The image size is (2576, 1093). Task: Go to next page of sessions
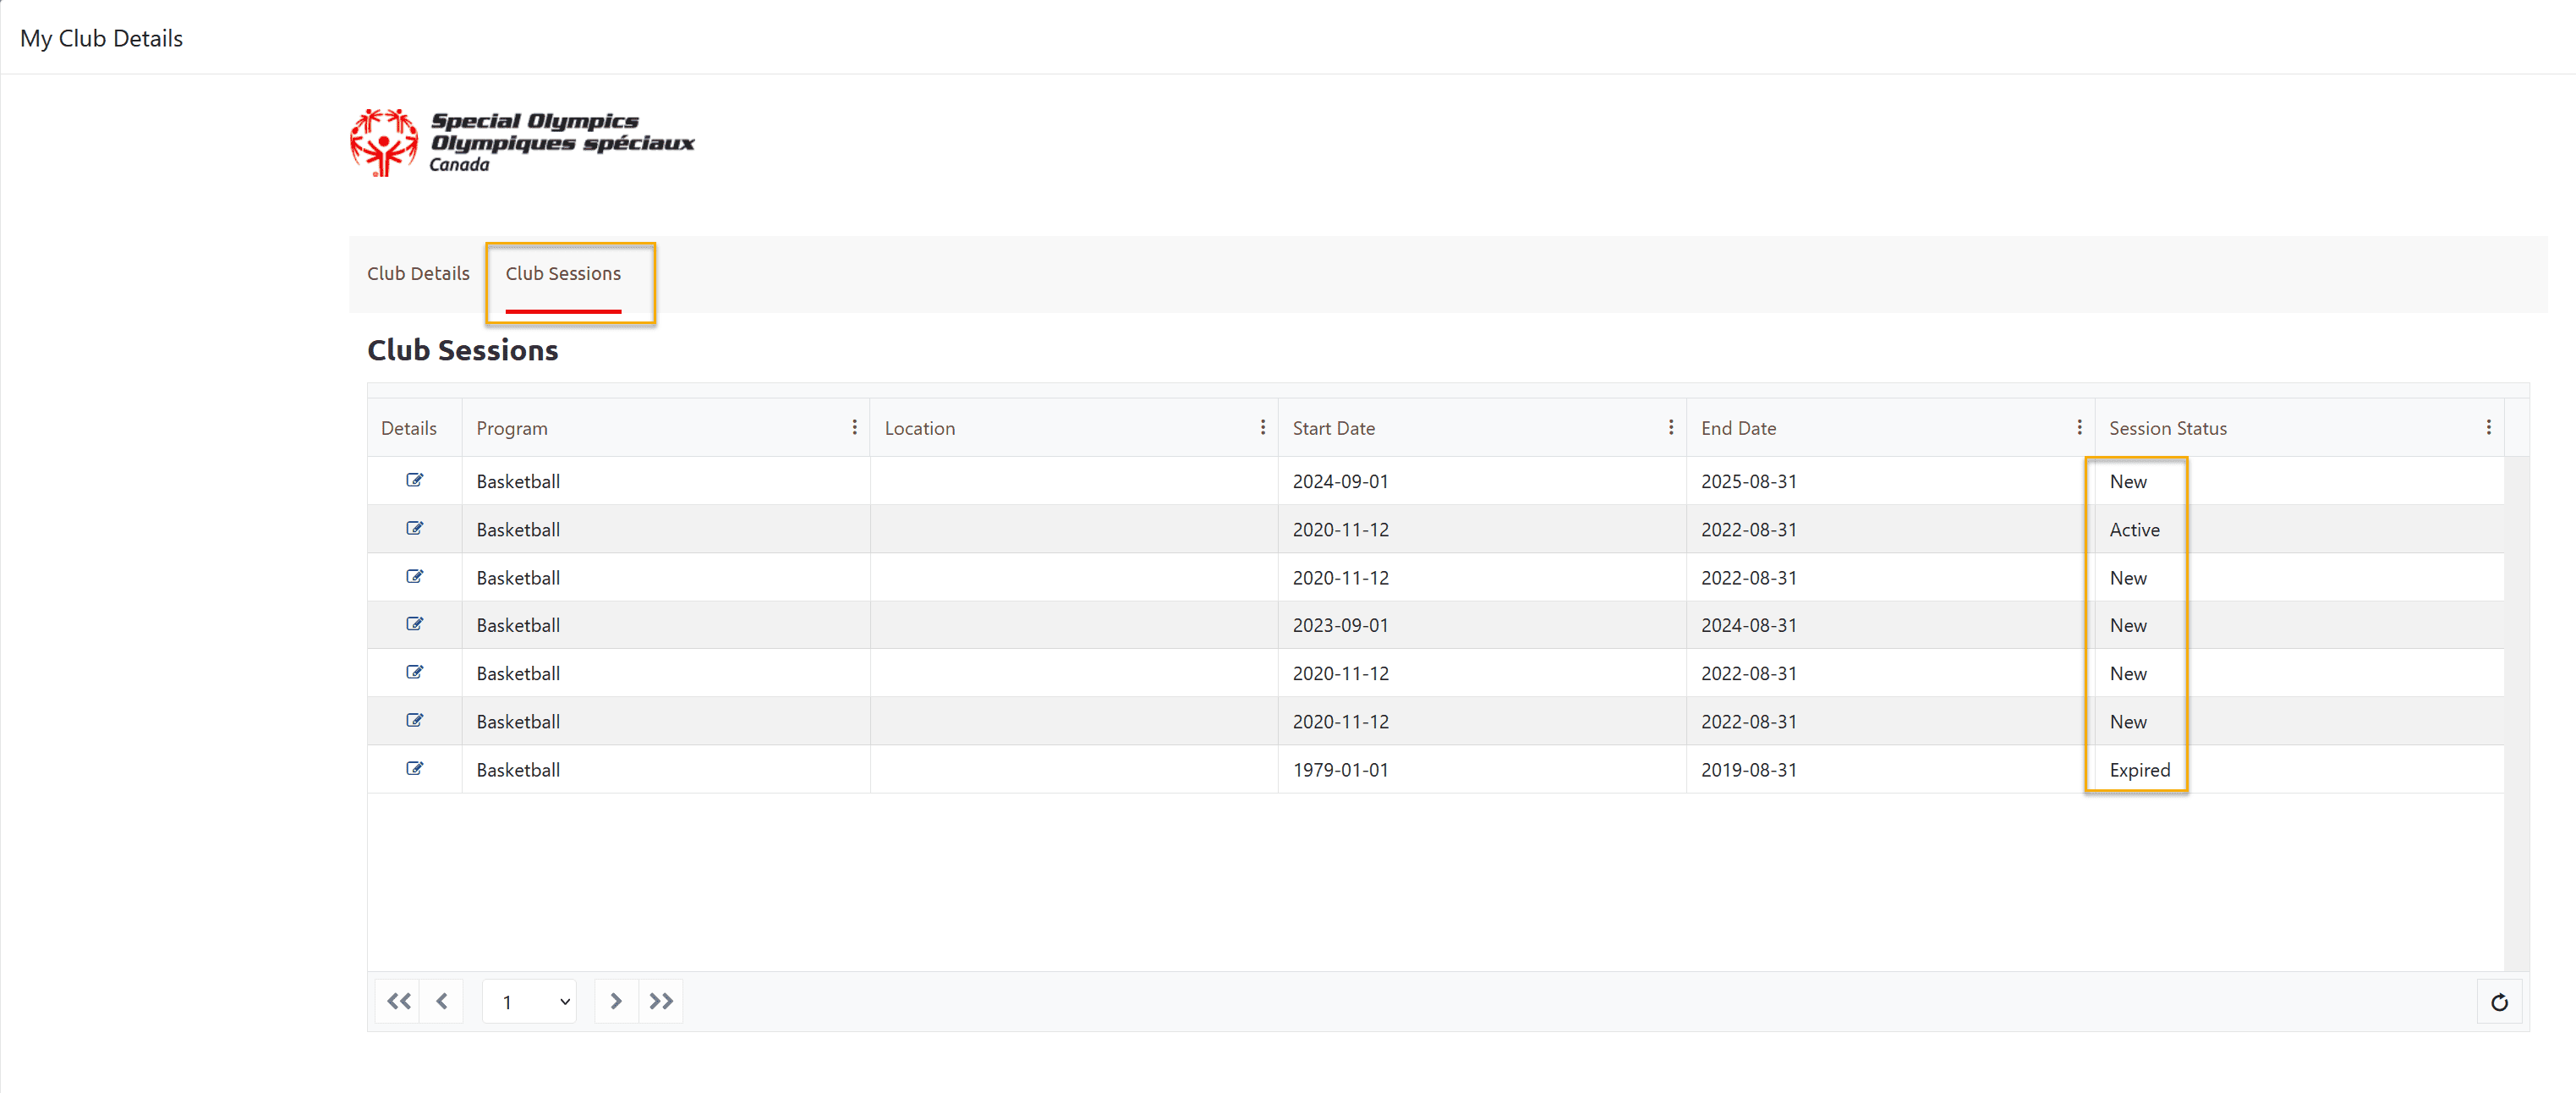[x=616, y=1001]
